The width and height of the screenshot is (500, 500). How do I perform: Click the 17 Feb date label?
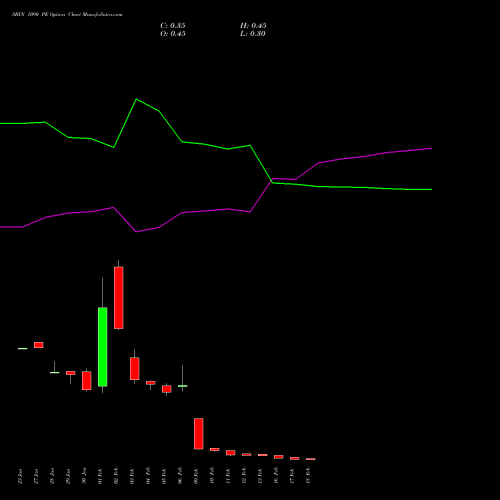click(x=292, y=476)
